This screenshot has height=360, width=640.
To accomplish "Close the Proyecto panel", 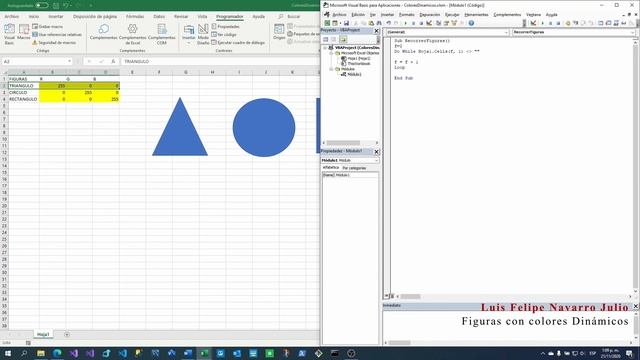I will point(376,31).
